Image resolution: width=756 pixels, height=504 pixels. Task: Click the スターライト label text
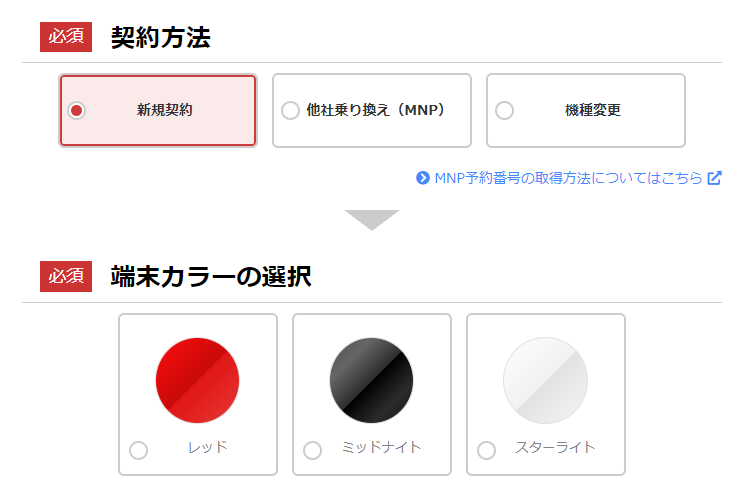(x=555, y=447)
